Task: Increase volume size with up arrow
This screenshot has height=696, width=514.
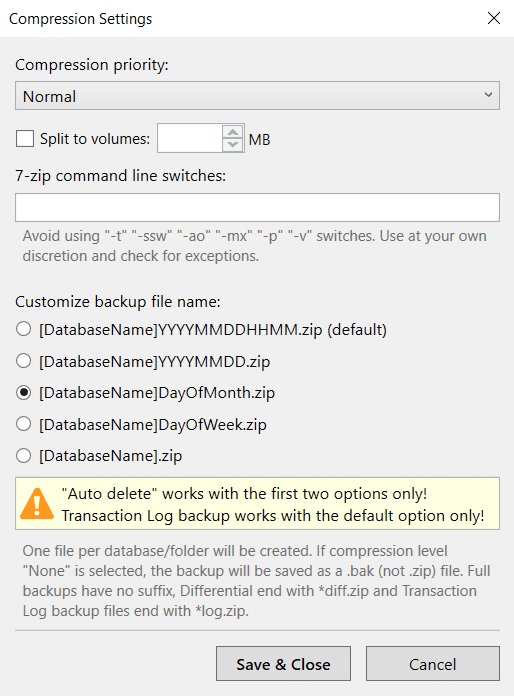Action: (x=233, y=132)
